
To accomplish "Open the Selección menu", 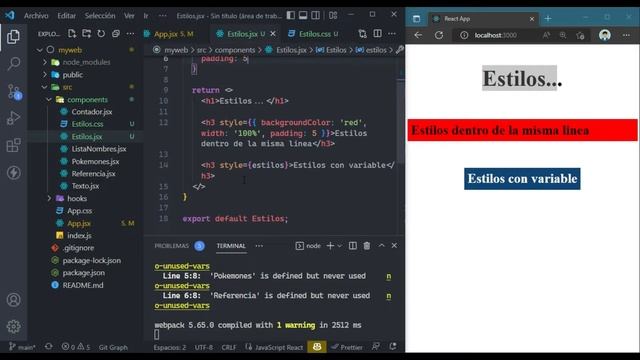I will tap(100, 16).
